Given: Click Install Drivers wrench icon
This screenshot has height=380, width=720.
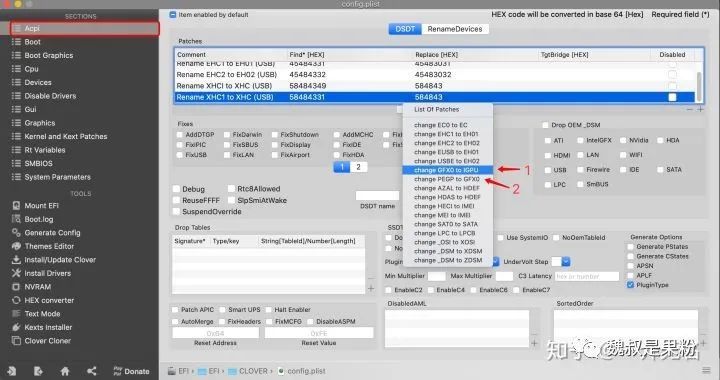Looking at the screenshot, I should pos(16,273).
